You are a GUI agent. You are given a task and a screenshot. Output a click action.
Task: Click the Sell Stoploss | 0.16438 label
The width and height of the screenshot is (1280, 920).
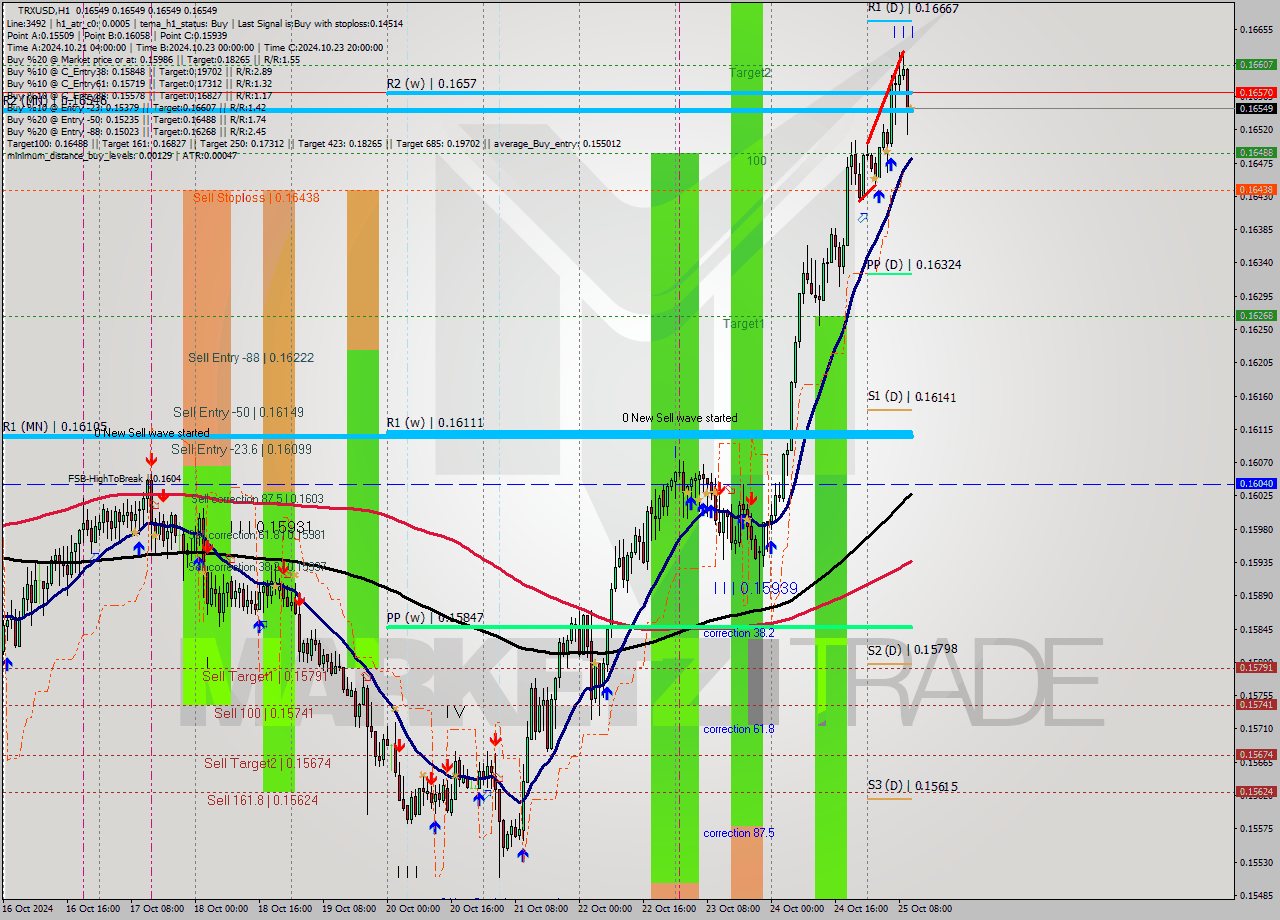click(x=256, y=198)
